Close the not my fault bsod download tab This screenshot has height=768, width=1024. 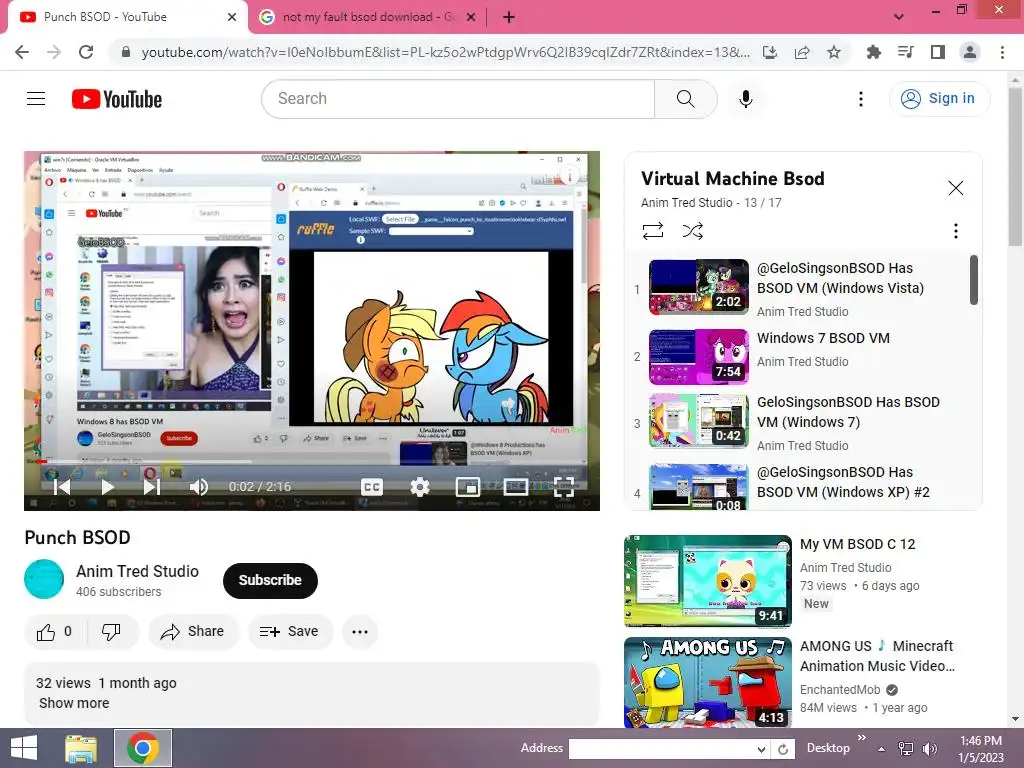[472, 17]
